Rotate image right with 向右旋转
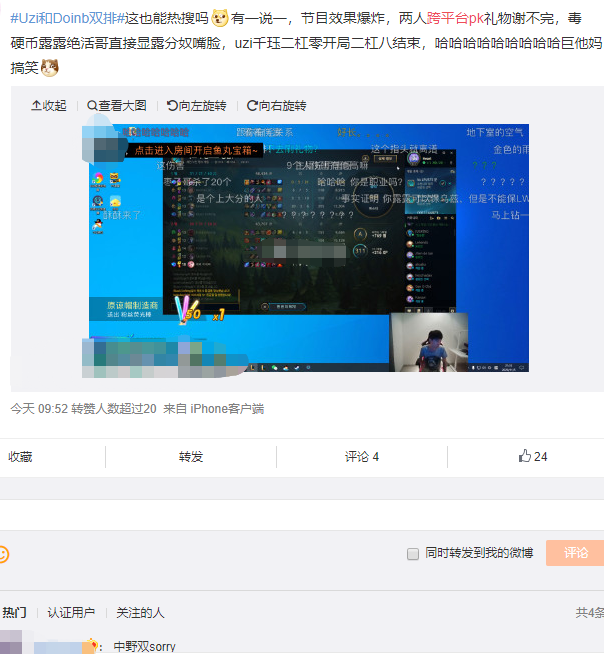This screenshot has width=604, height=654. tap(277, 106)
